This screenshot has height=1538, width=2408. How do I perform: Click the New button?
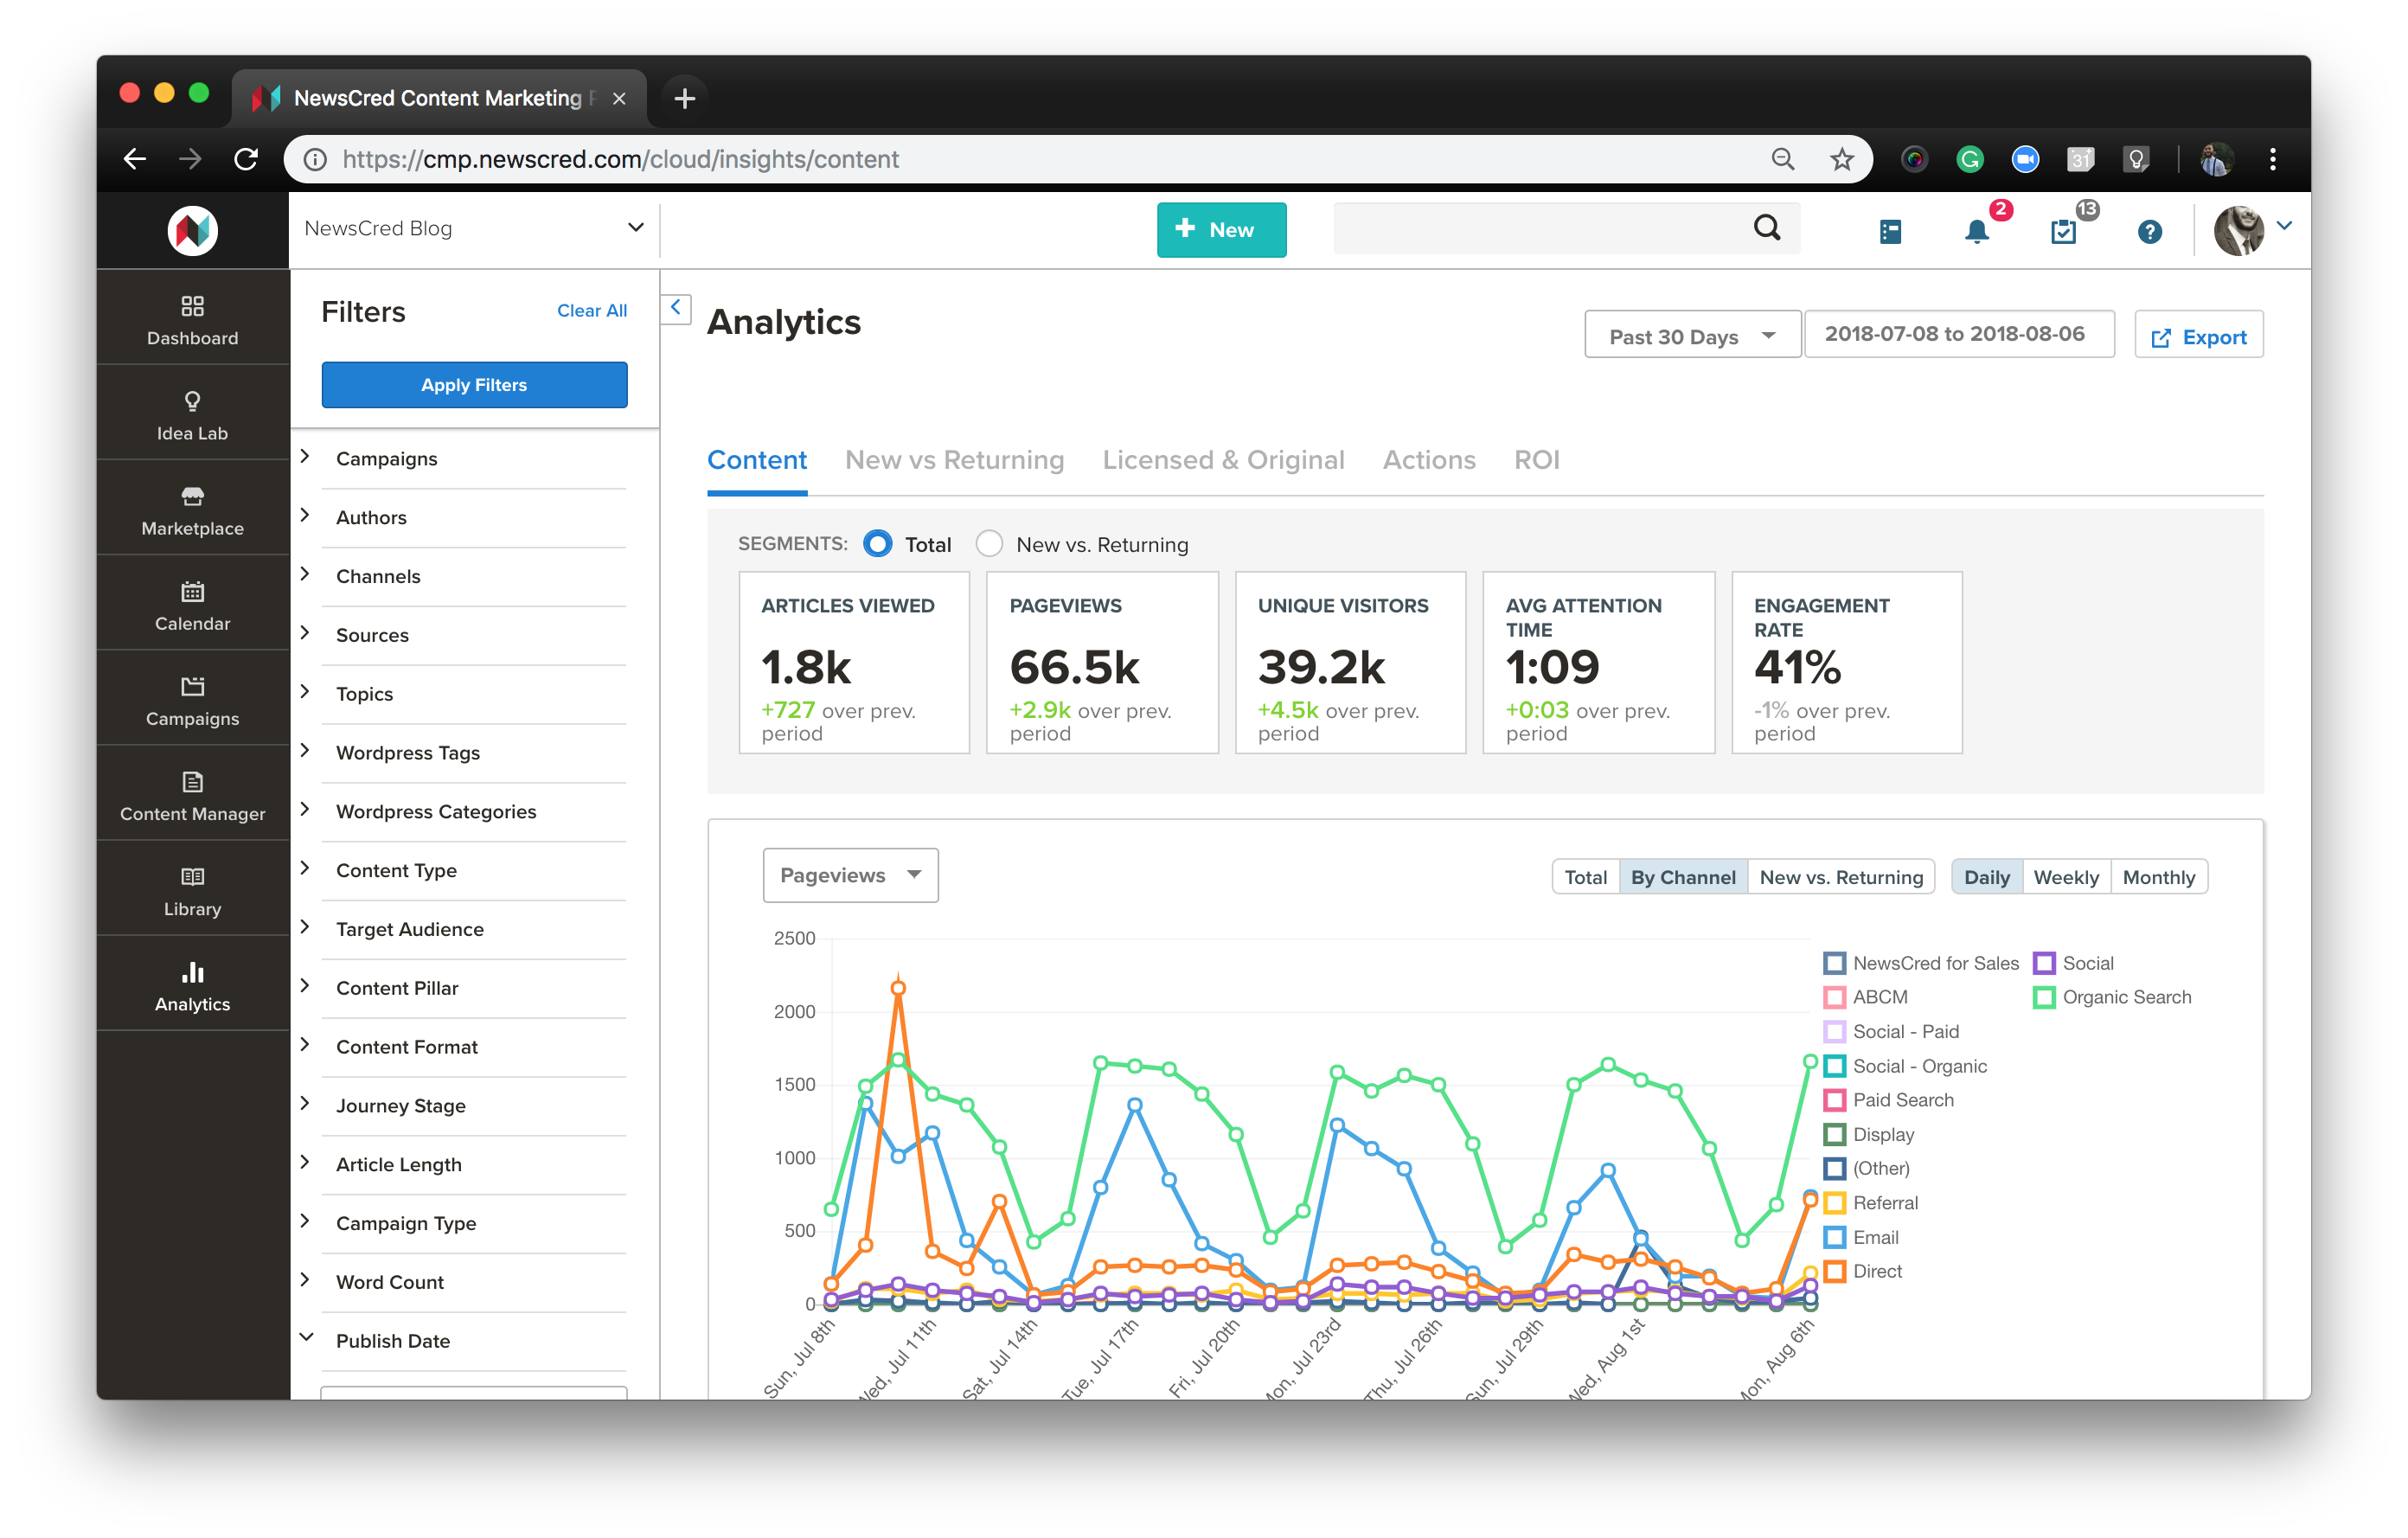pos(1221,229)
